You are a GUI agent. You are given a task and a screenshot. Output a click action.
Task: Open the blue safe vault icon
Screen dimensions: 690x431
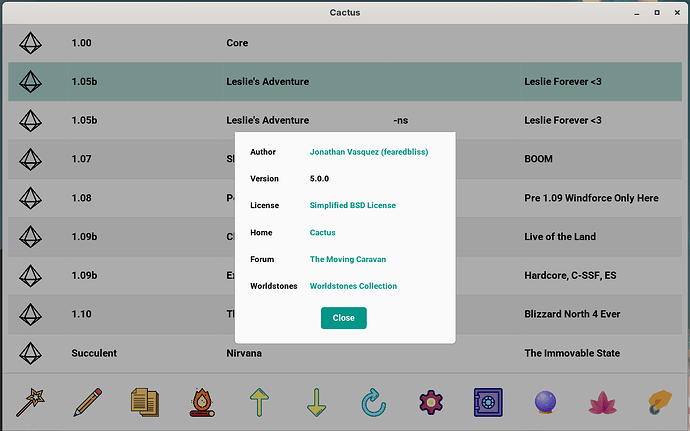coord(488,402)
